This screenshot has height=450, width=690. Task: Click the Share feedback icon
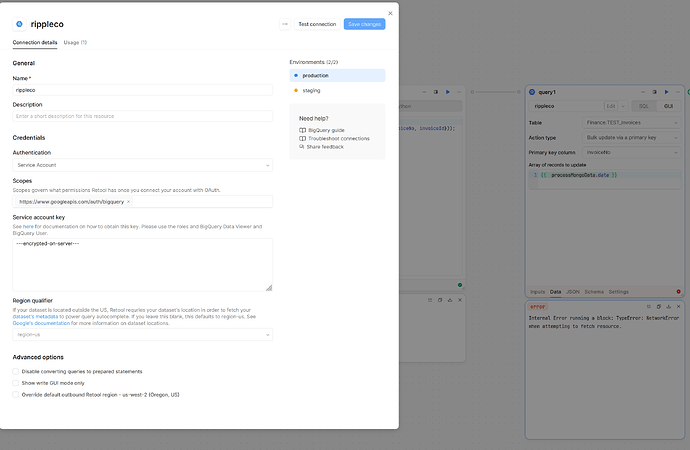pos(303,147)
